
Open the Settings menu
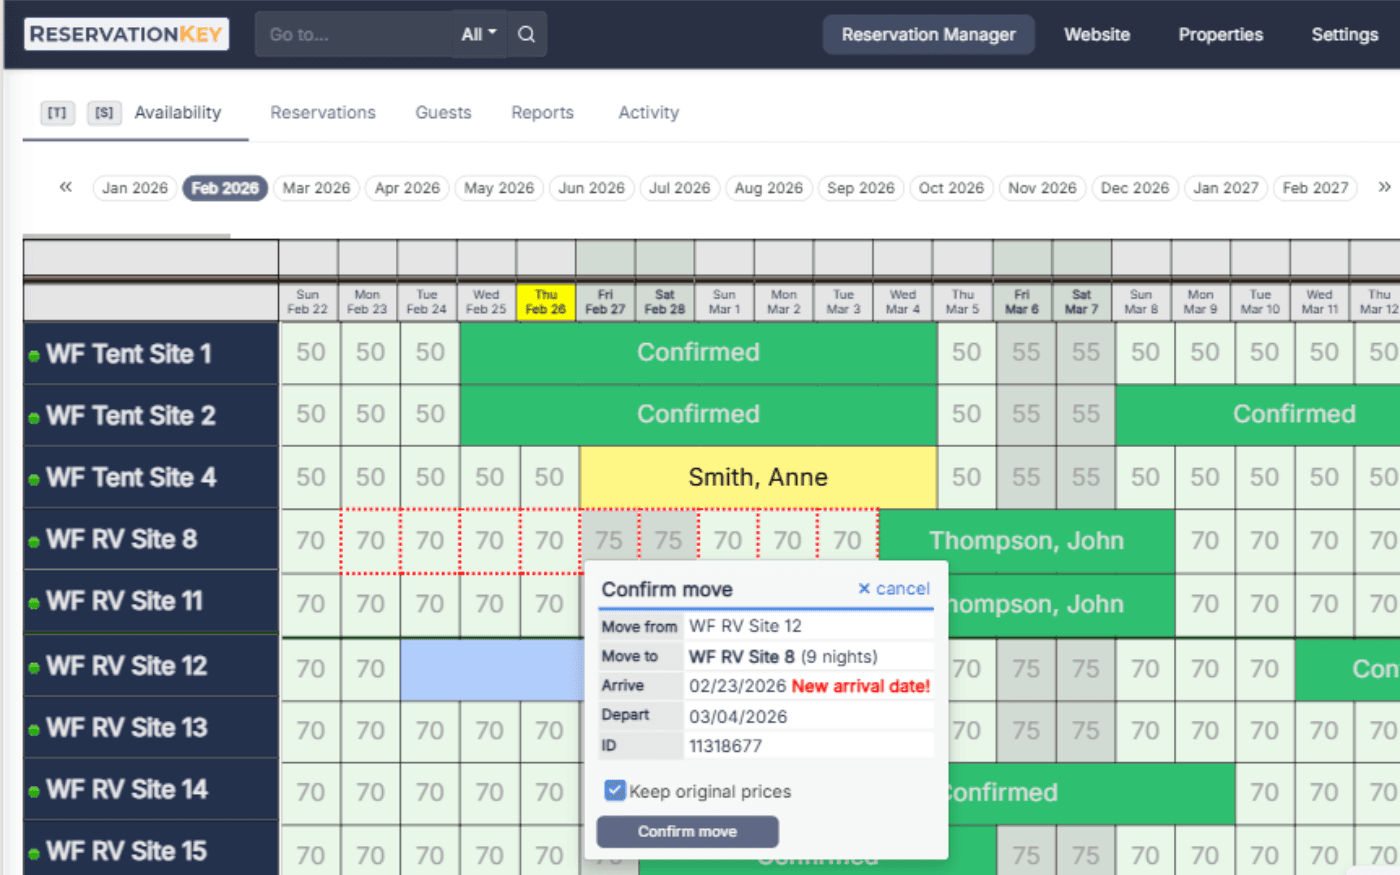tap(1344, 33)
